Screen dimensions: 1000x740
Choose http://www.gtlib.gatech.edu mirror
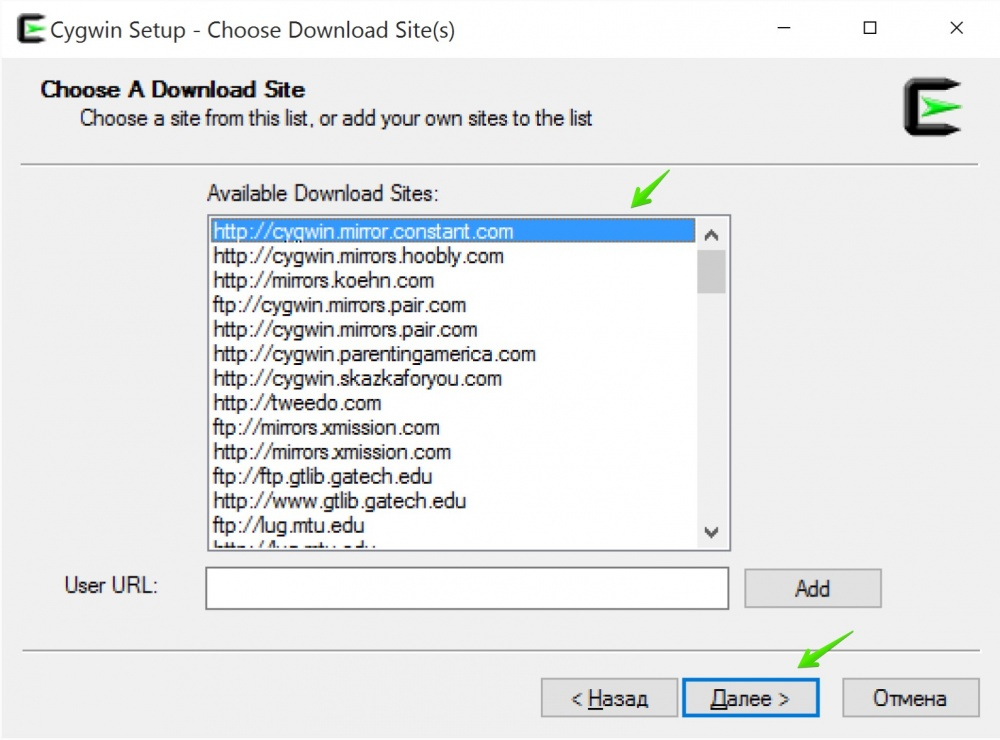[x=453, y=501]
